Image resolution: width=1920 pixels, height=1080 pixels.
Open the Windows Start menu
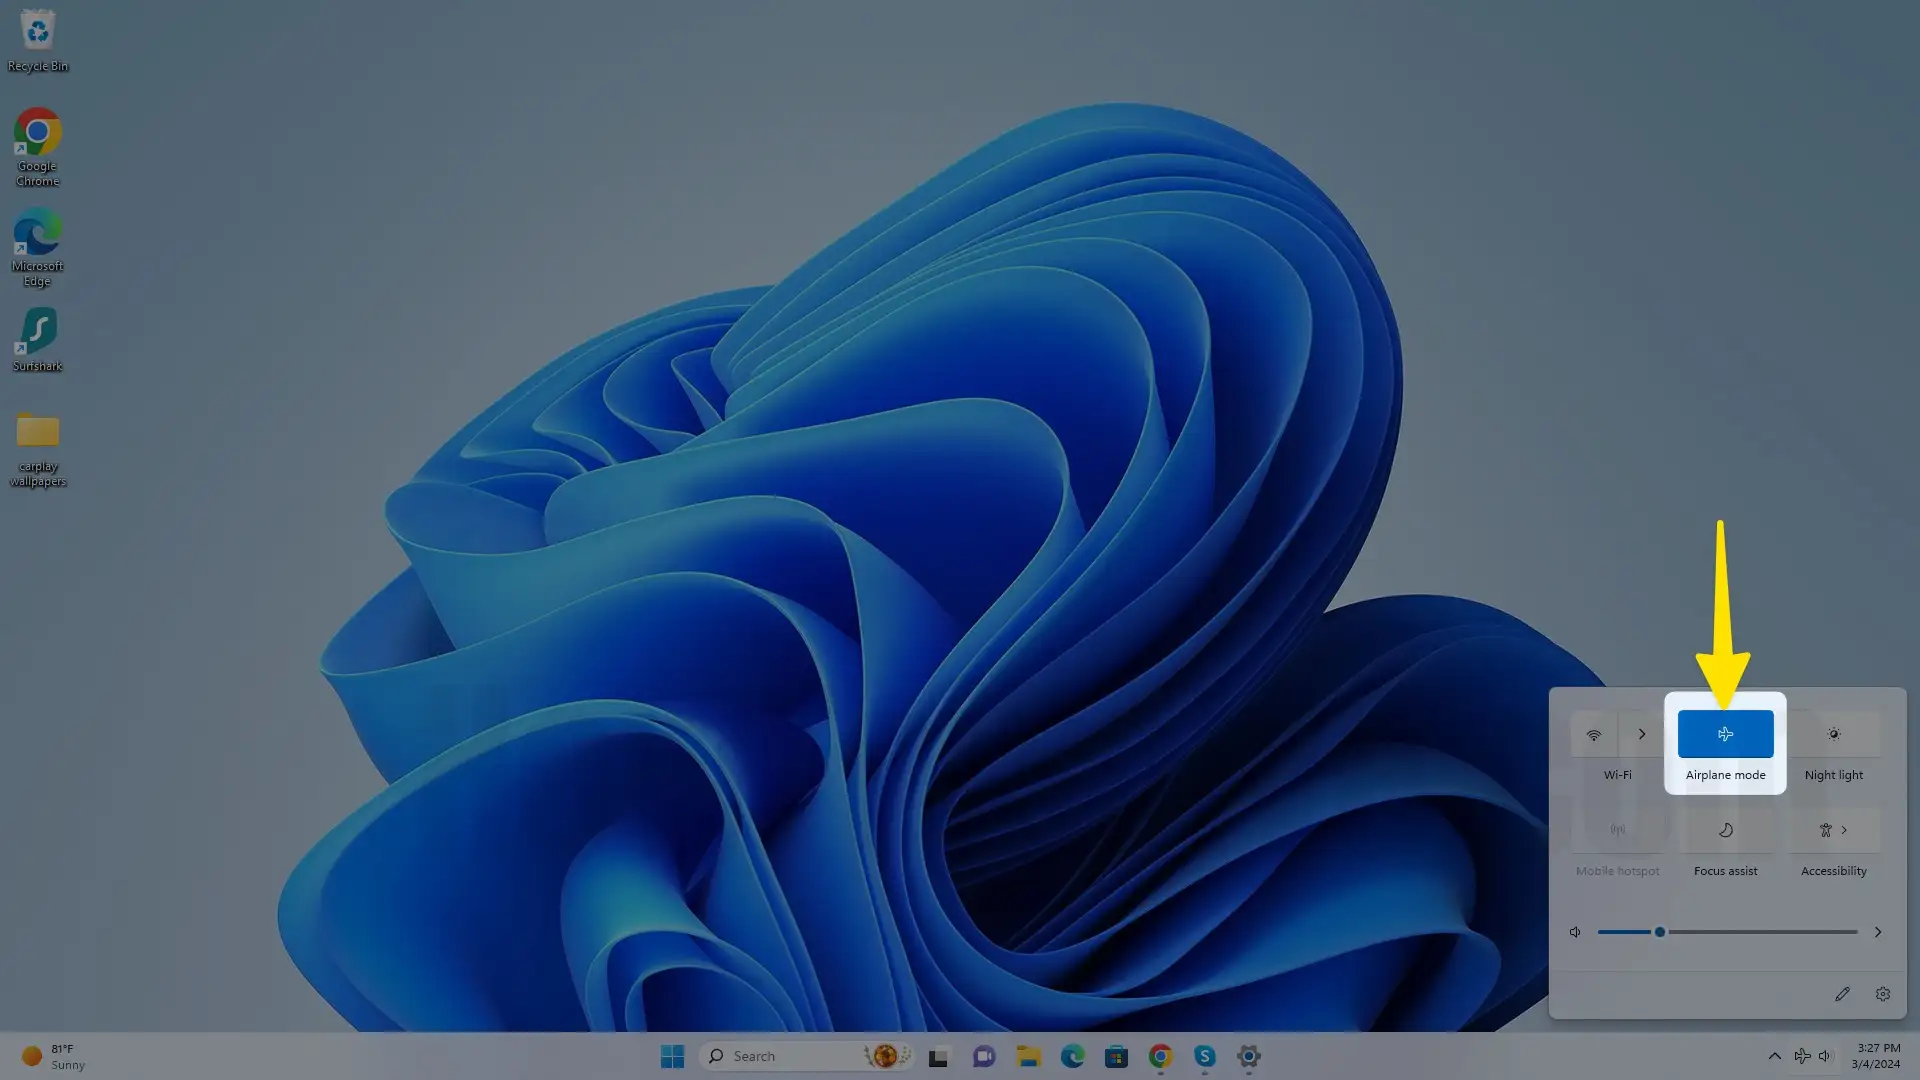[x=672, y=1056]
